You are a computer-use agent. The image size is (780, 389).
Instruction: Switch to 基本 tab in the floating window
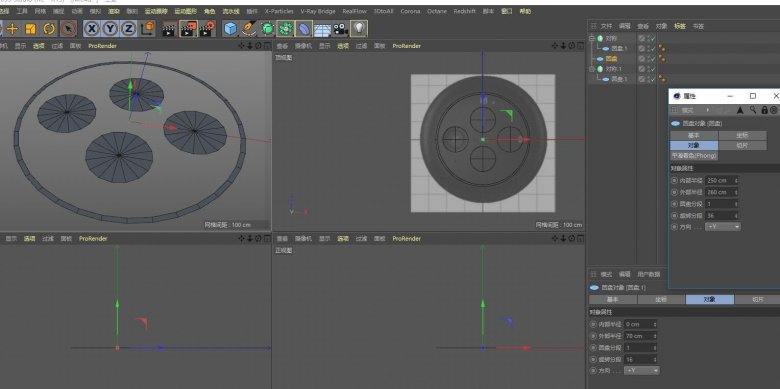[x=694, y=135]
